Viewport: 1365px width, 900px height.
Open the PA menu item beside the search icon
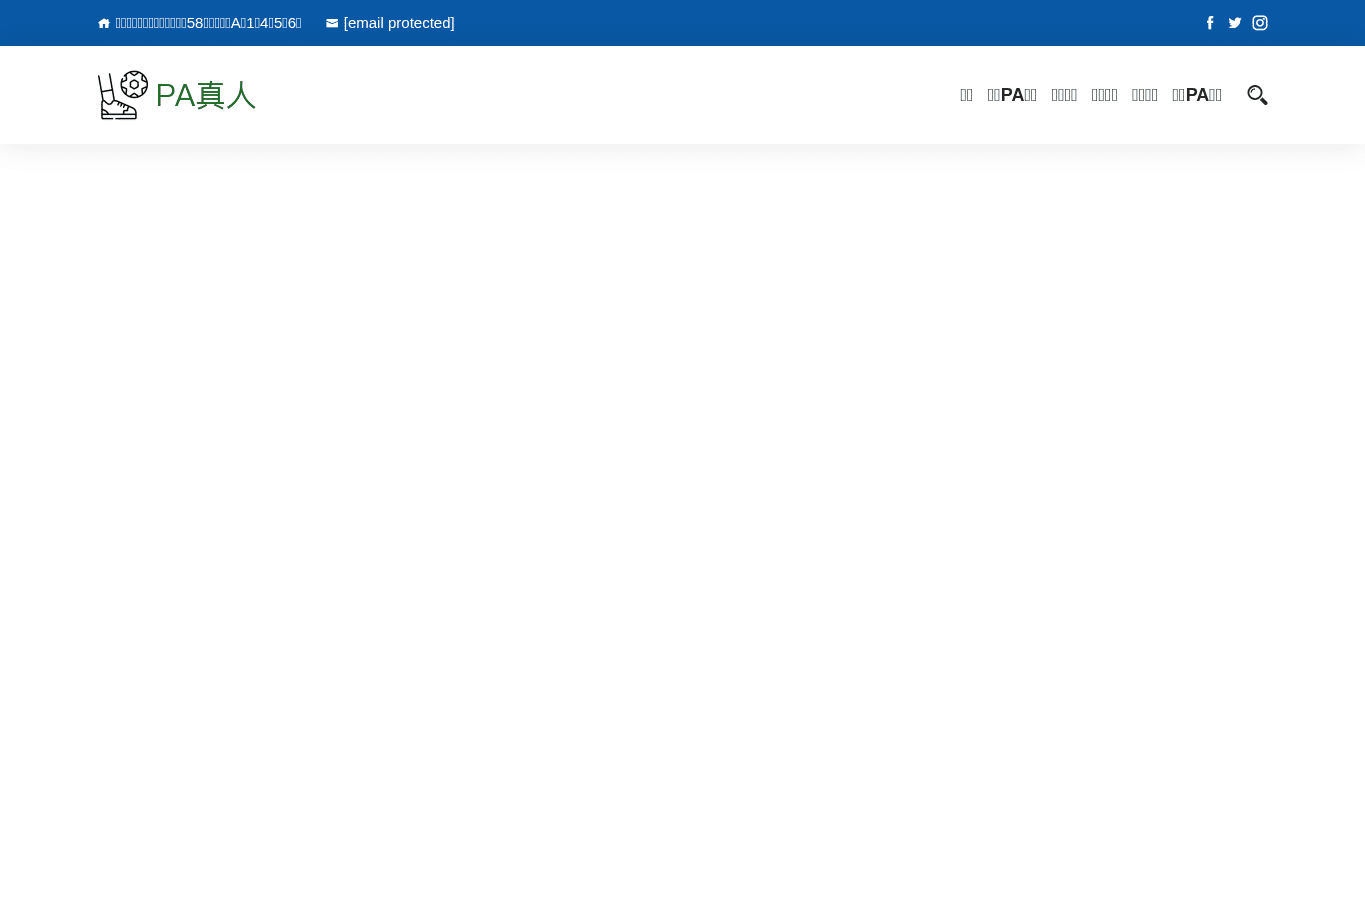click(x=1197, y=95)
